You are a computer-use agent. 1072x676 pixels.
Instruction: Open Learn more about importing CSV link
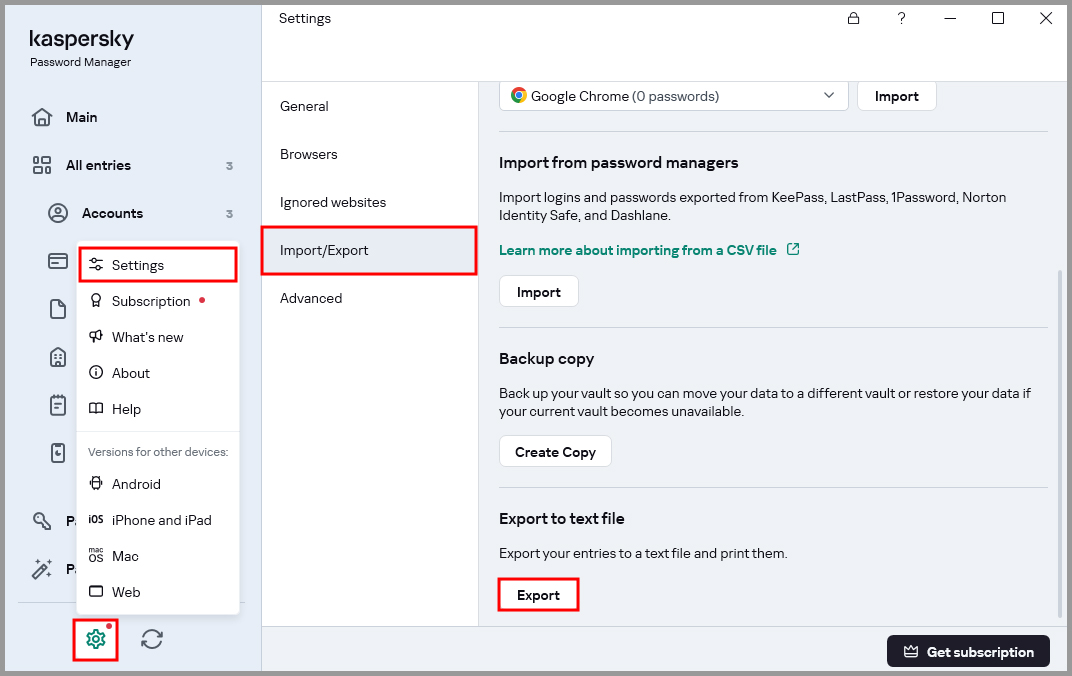point(637,250)
